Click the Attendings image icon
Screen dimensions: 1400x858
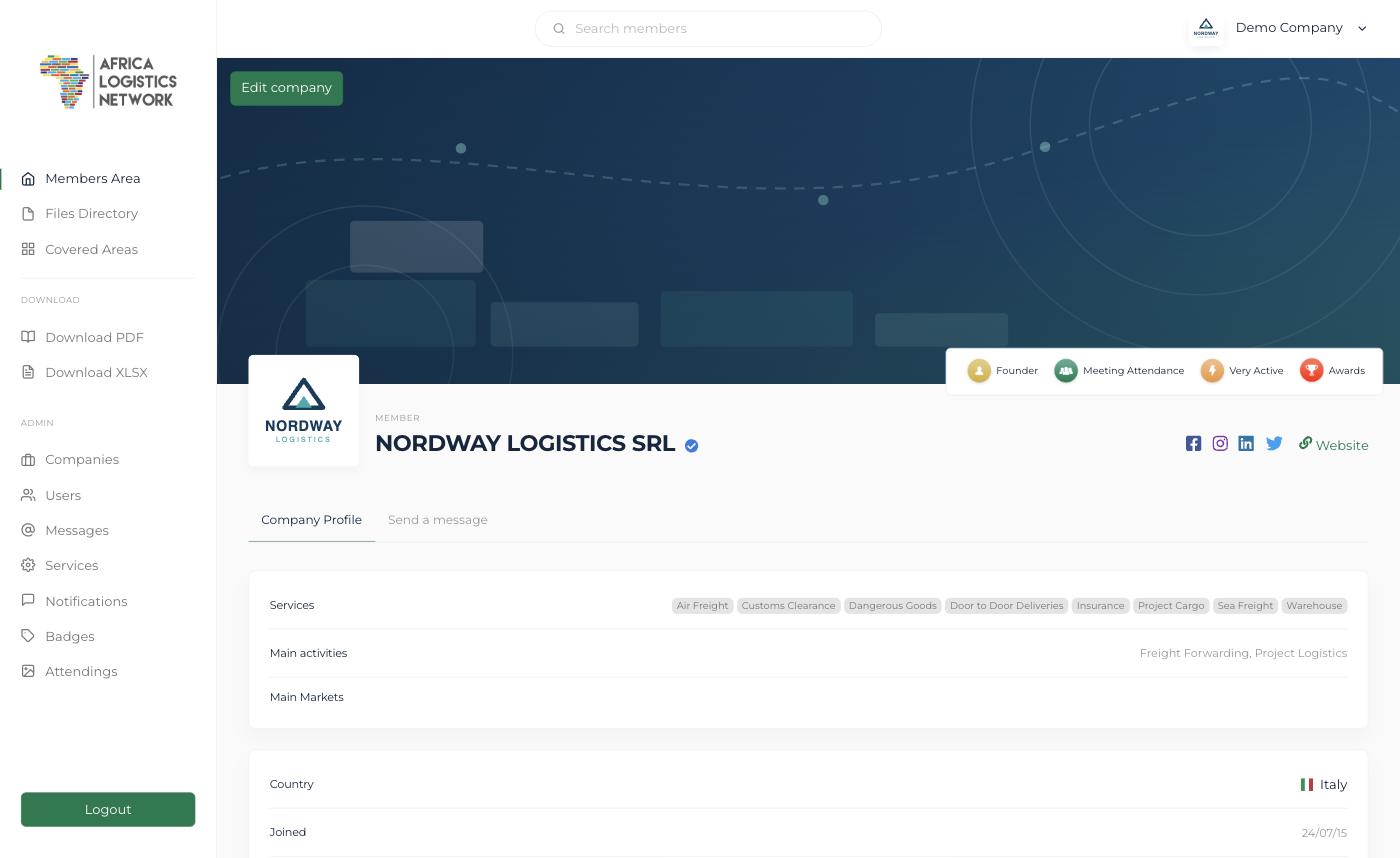click(28, 671)
